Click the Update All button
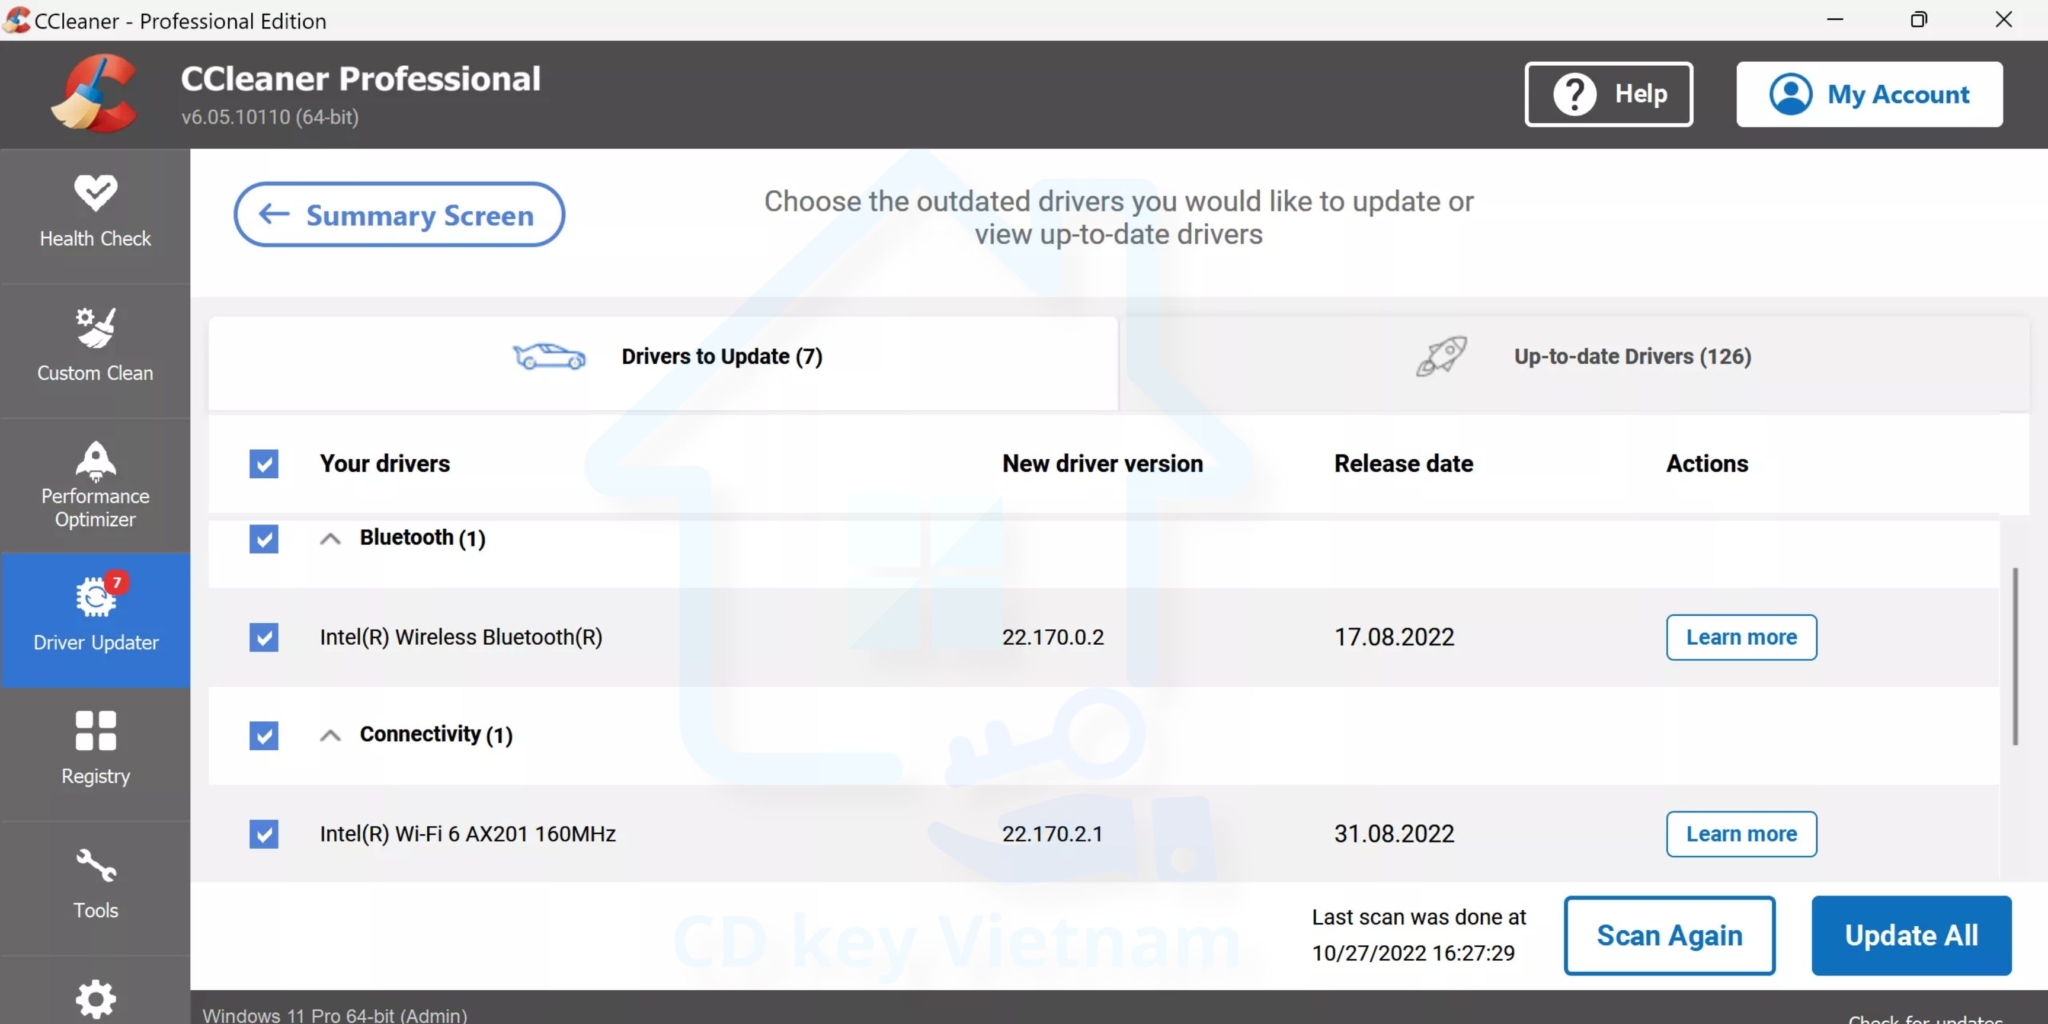Image resolution: width=2048 pixels, height=1024 pixels. [x=1910, y=935]
